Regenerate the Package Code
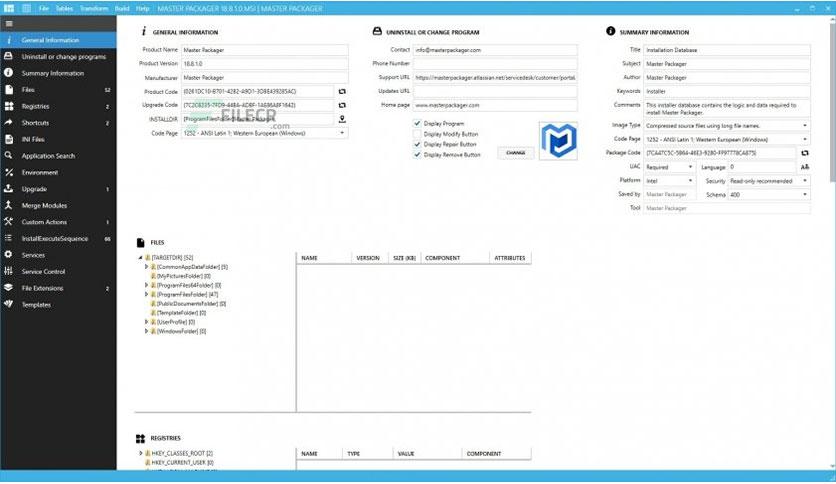This screenshot has width=836, height=484. pyautogui.click(x=805, y=153)
